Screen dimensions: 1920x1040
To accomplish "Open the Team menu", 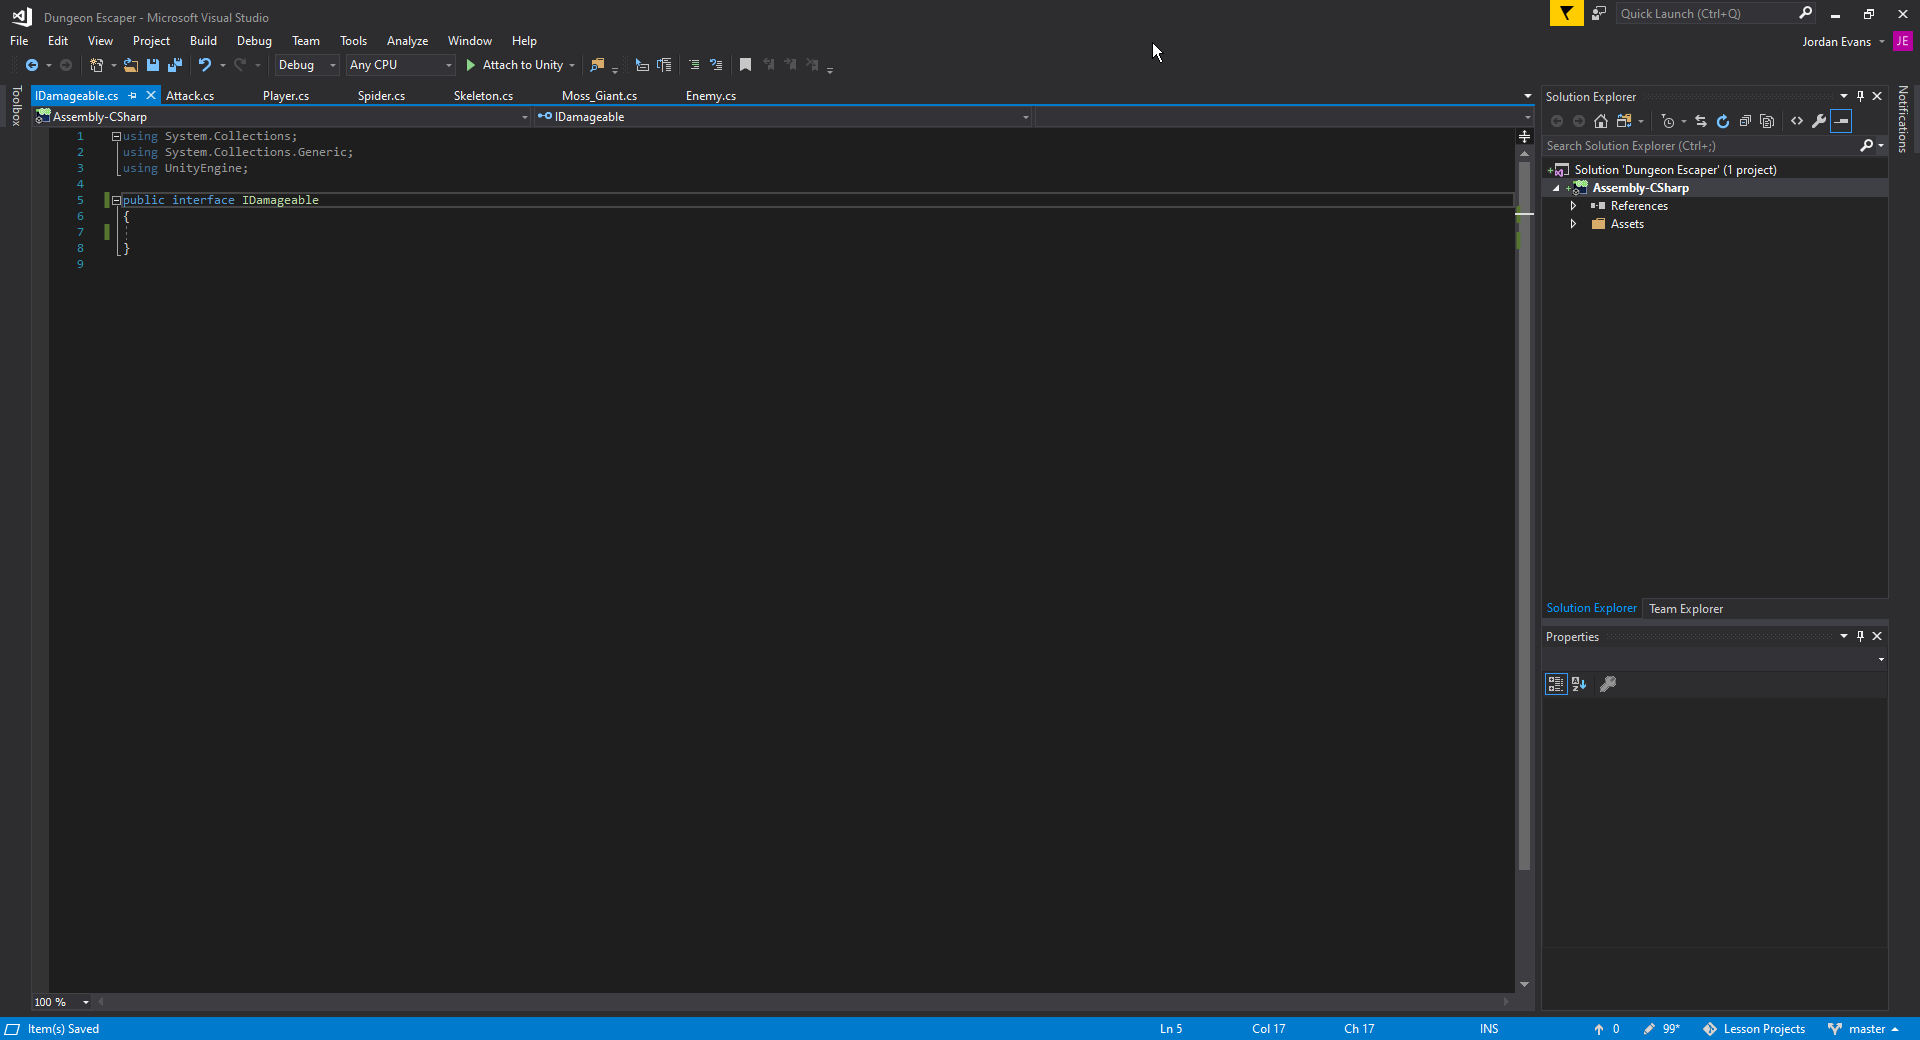I will click(x=305, y=40).
